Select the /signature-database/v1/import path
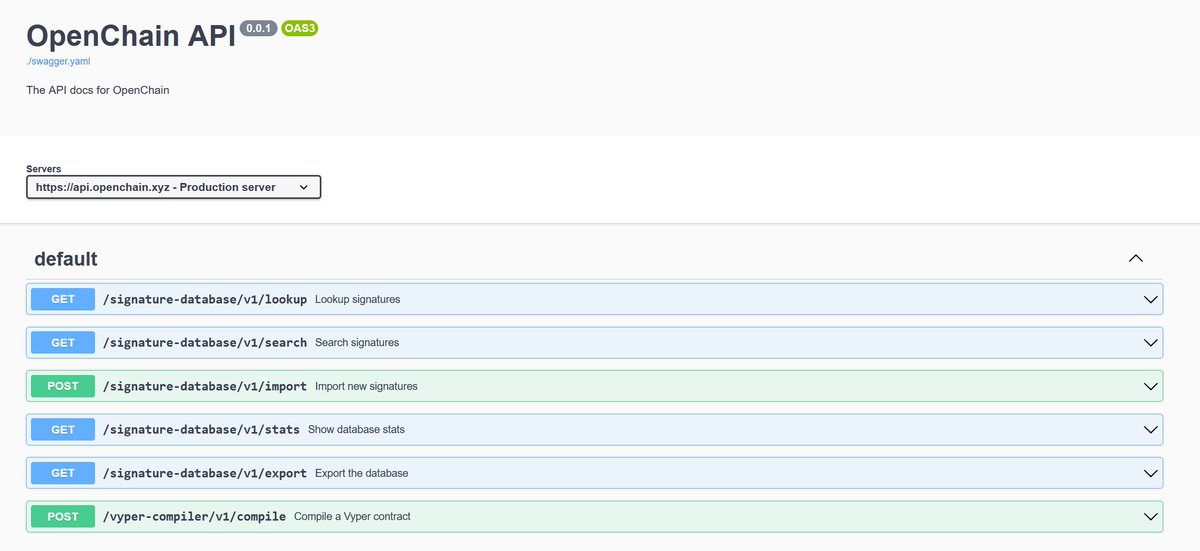The width and height of the screenshot is (1200, 551). [x=205, y=386]
